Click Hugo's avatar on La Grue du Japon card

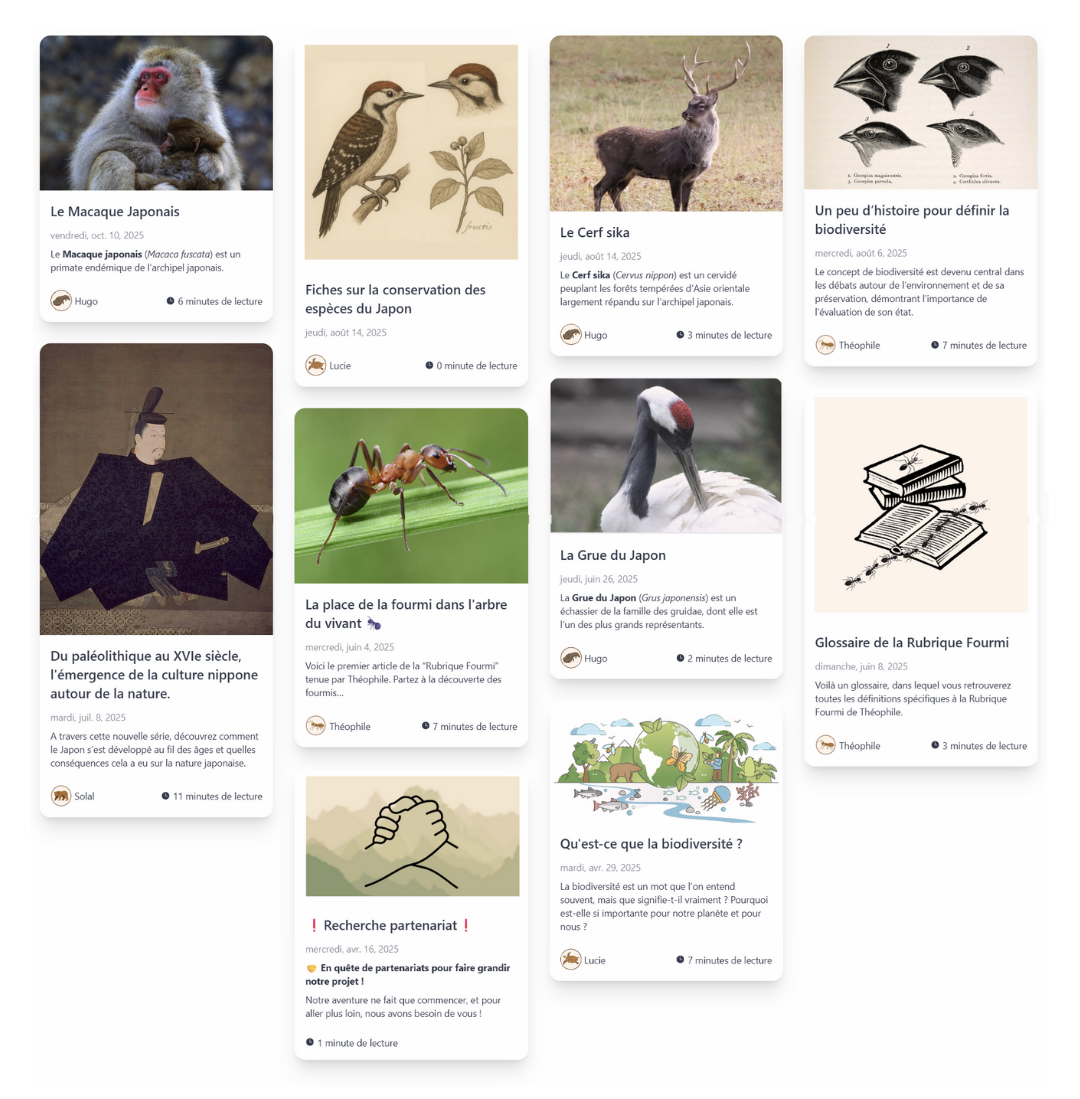[x=570, y=658]
